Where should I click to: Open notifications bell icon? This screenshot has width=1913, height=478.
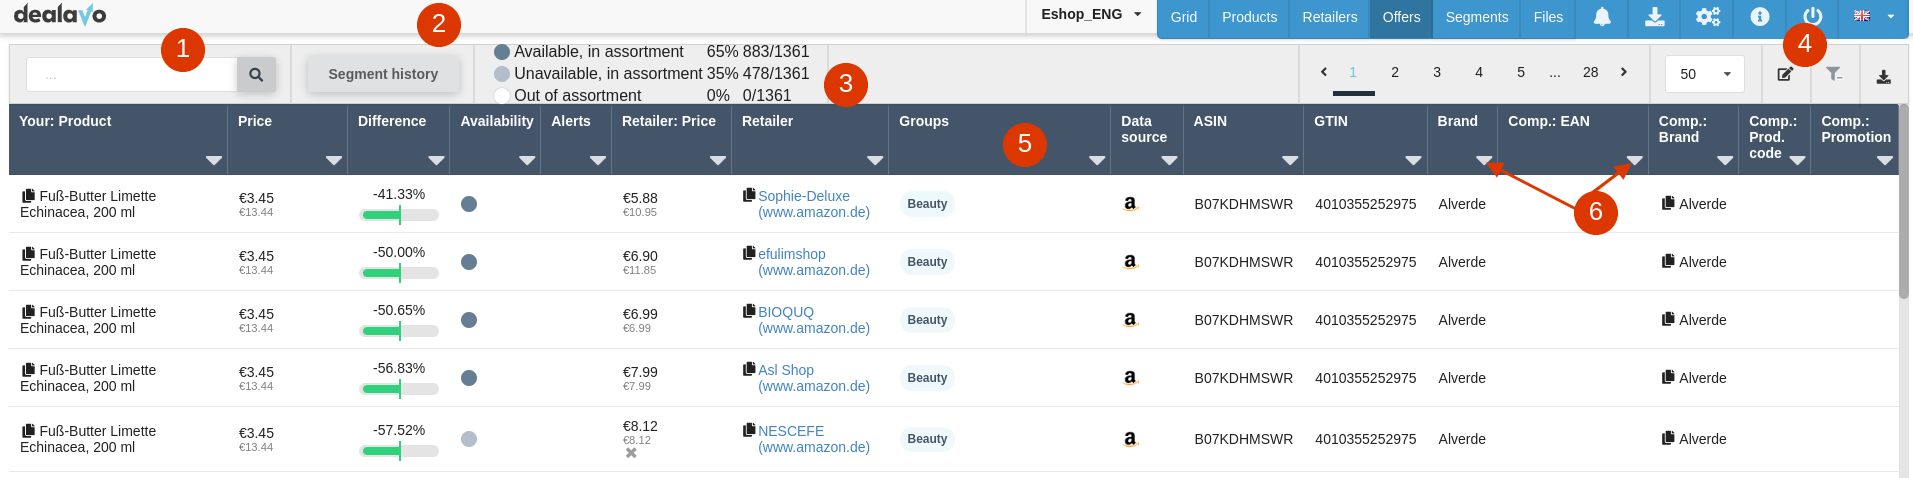point(1602,17)
